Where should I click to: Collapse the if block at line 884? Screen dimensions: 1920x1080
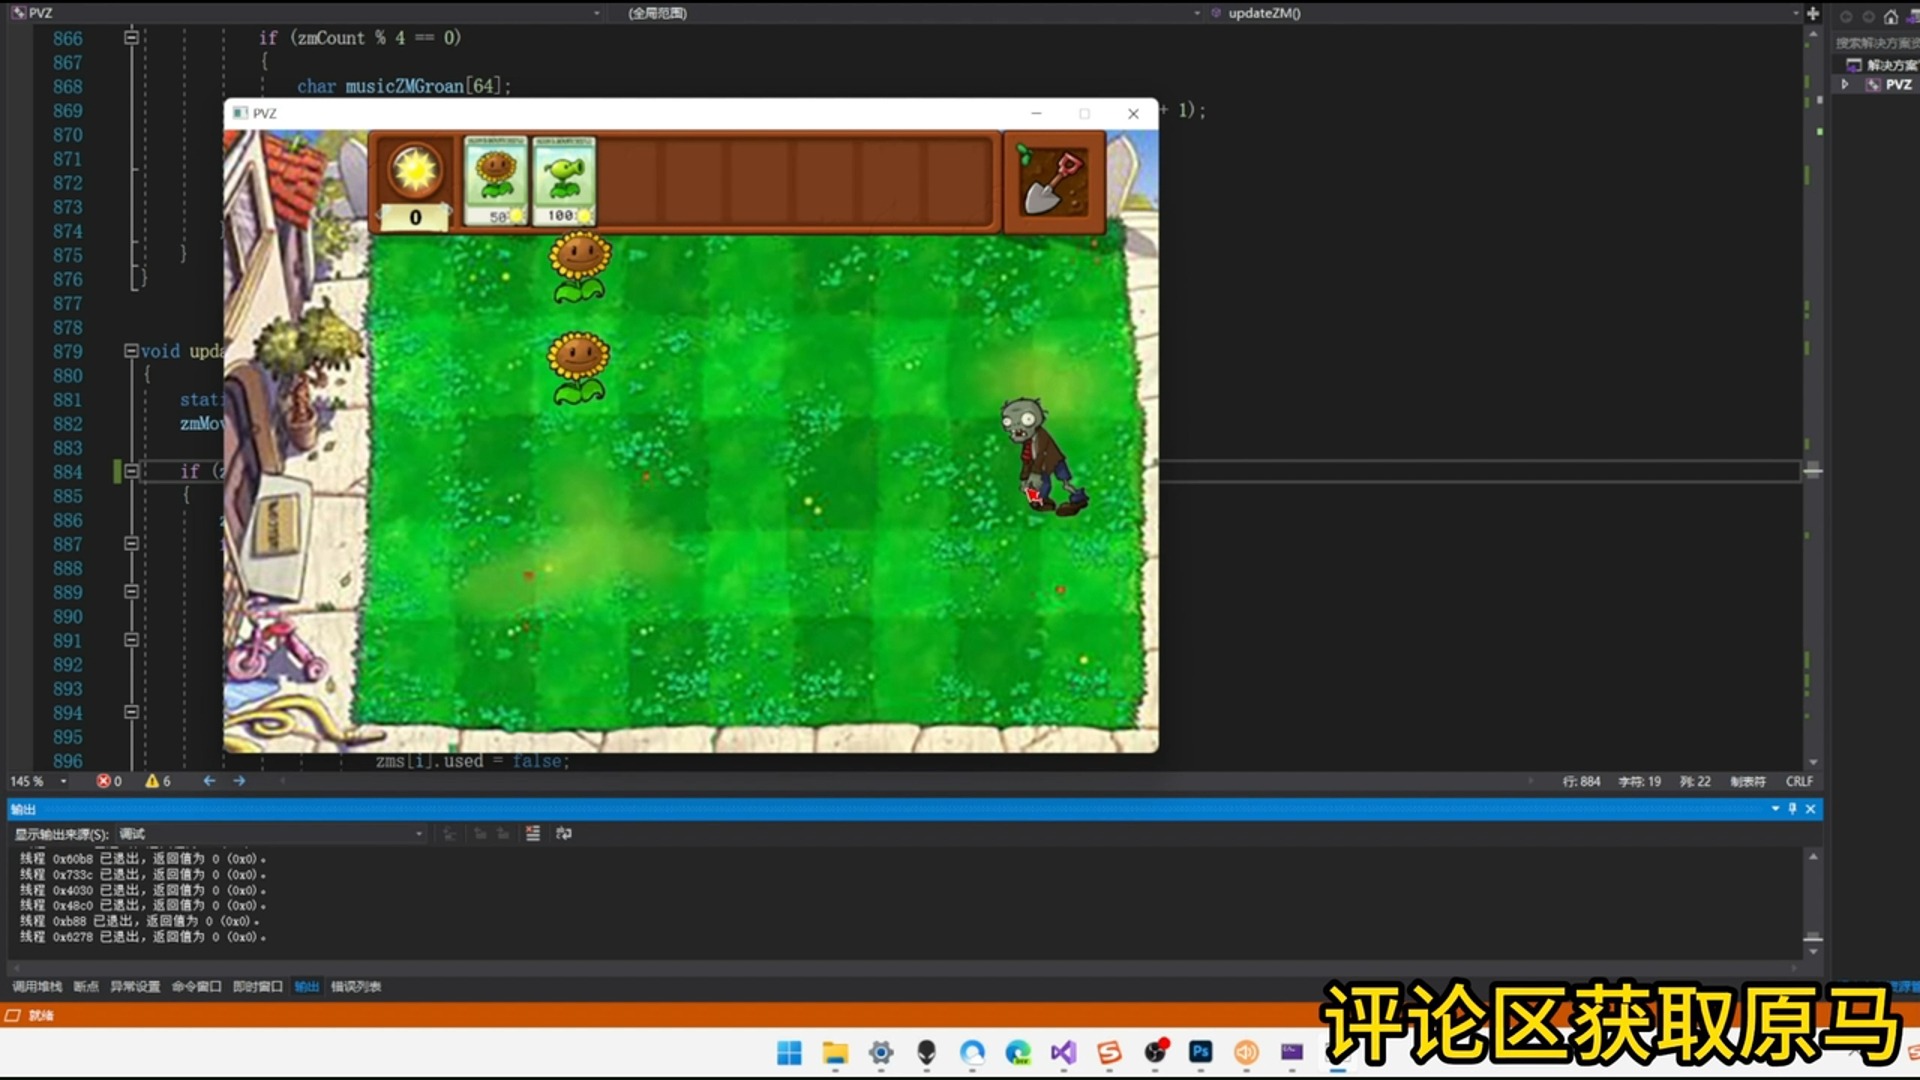tap(131, 471)
